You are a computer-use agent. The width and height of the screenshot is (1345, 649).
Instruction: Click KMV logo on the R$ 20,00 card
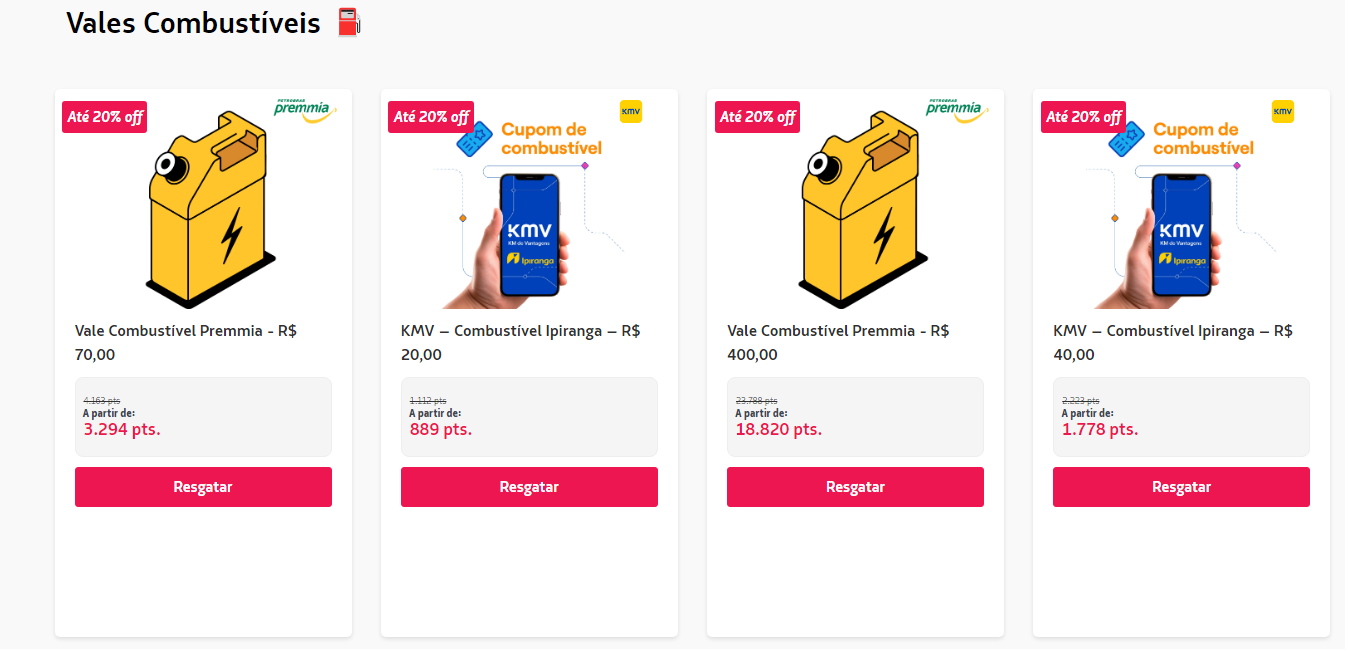(631, 111)
